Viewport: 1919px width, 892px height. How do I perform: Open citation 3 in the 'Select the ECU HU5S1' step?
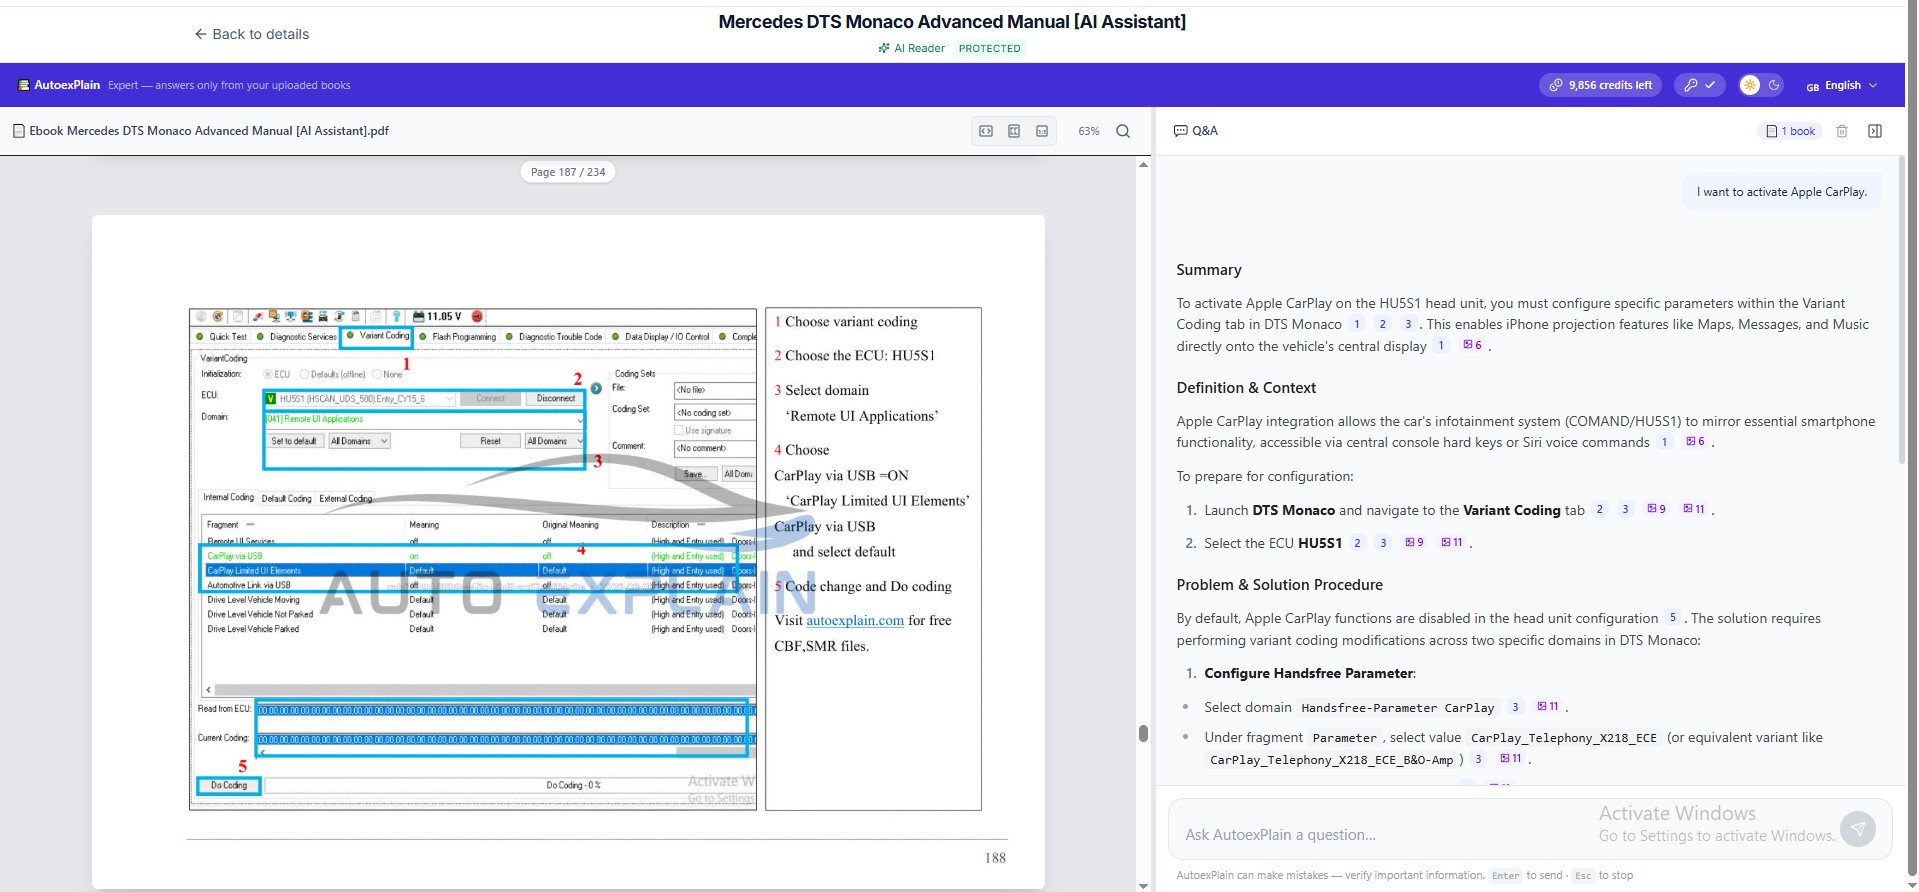tap(1383, 543)
